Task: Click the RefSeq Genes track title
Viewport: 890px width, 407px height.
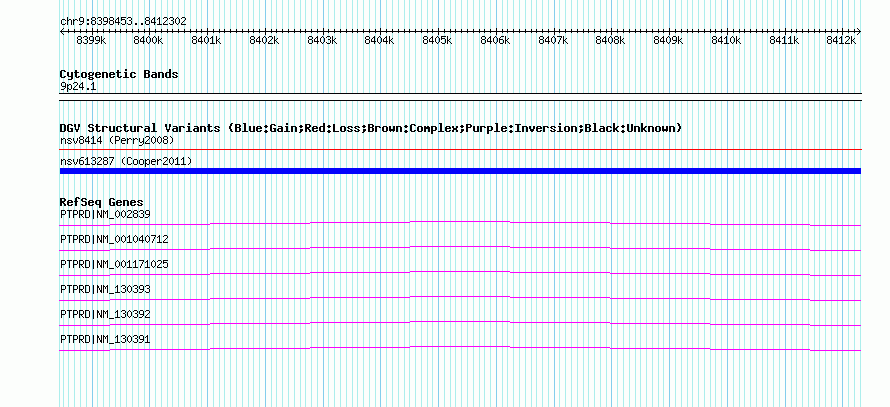Action: 102,202
